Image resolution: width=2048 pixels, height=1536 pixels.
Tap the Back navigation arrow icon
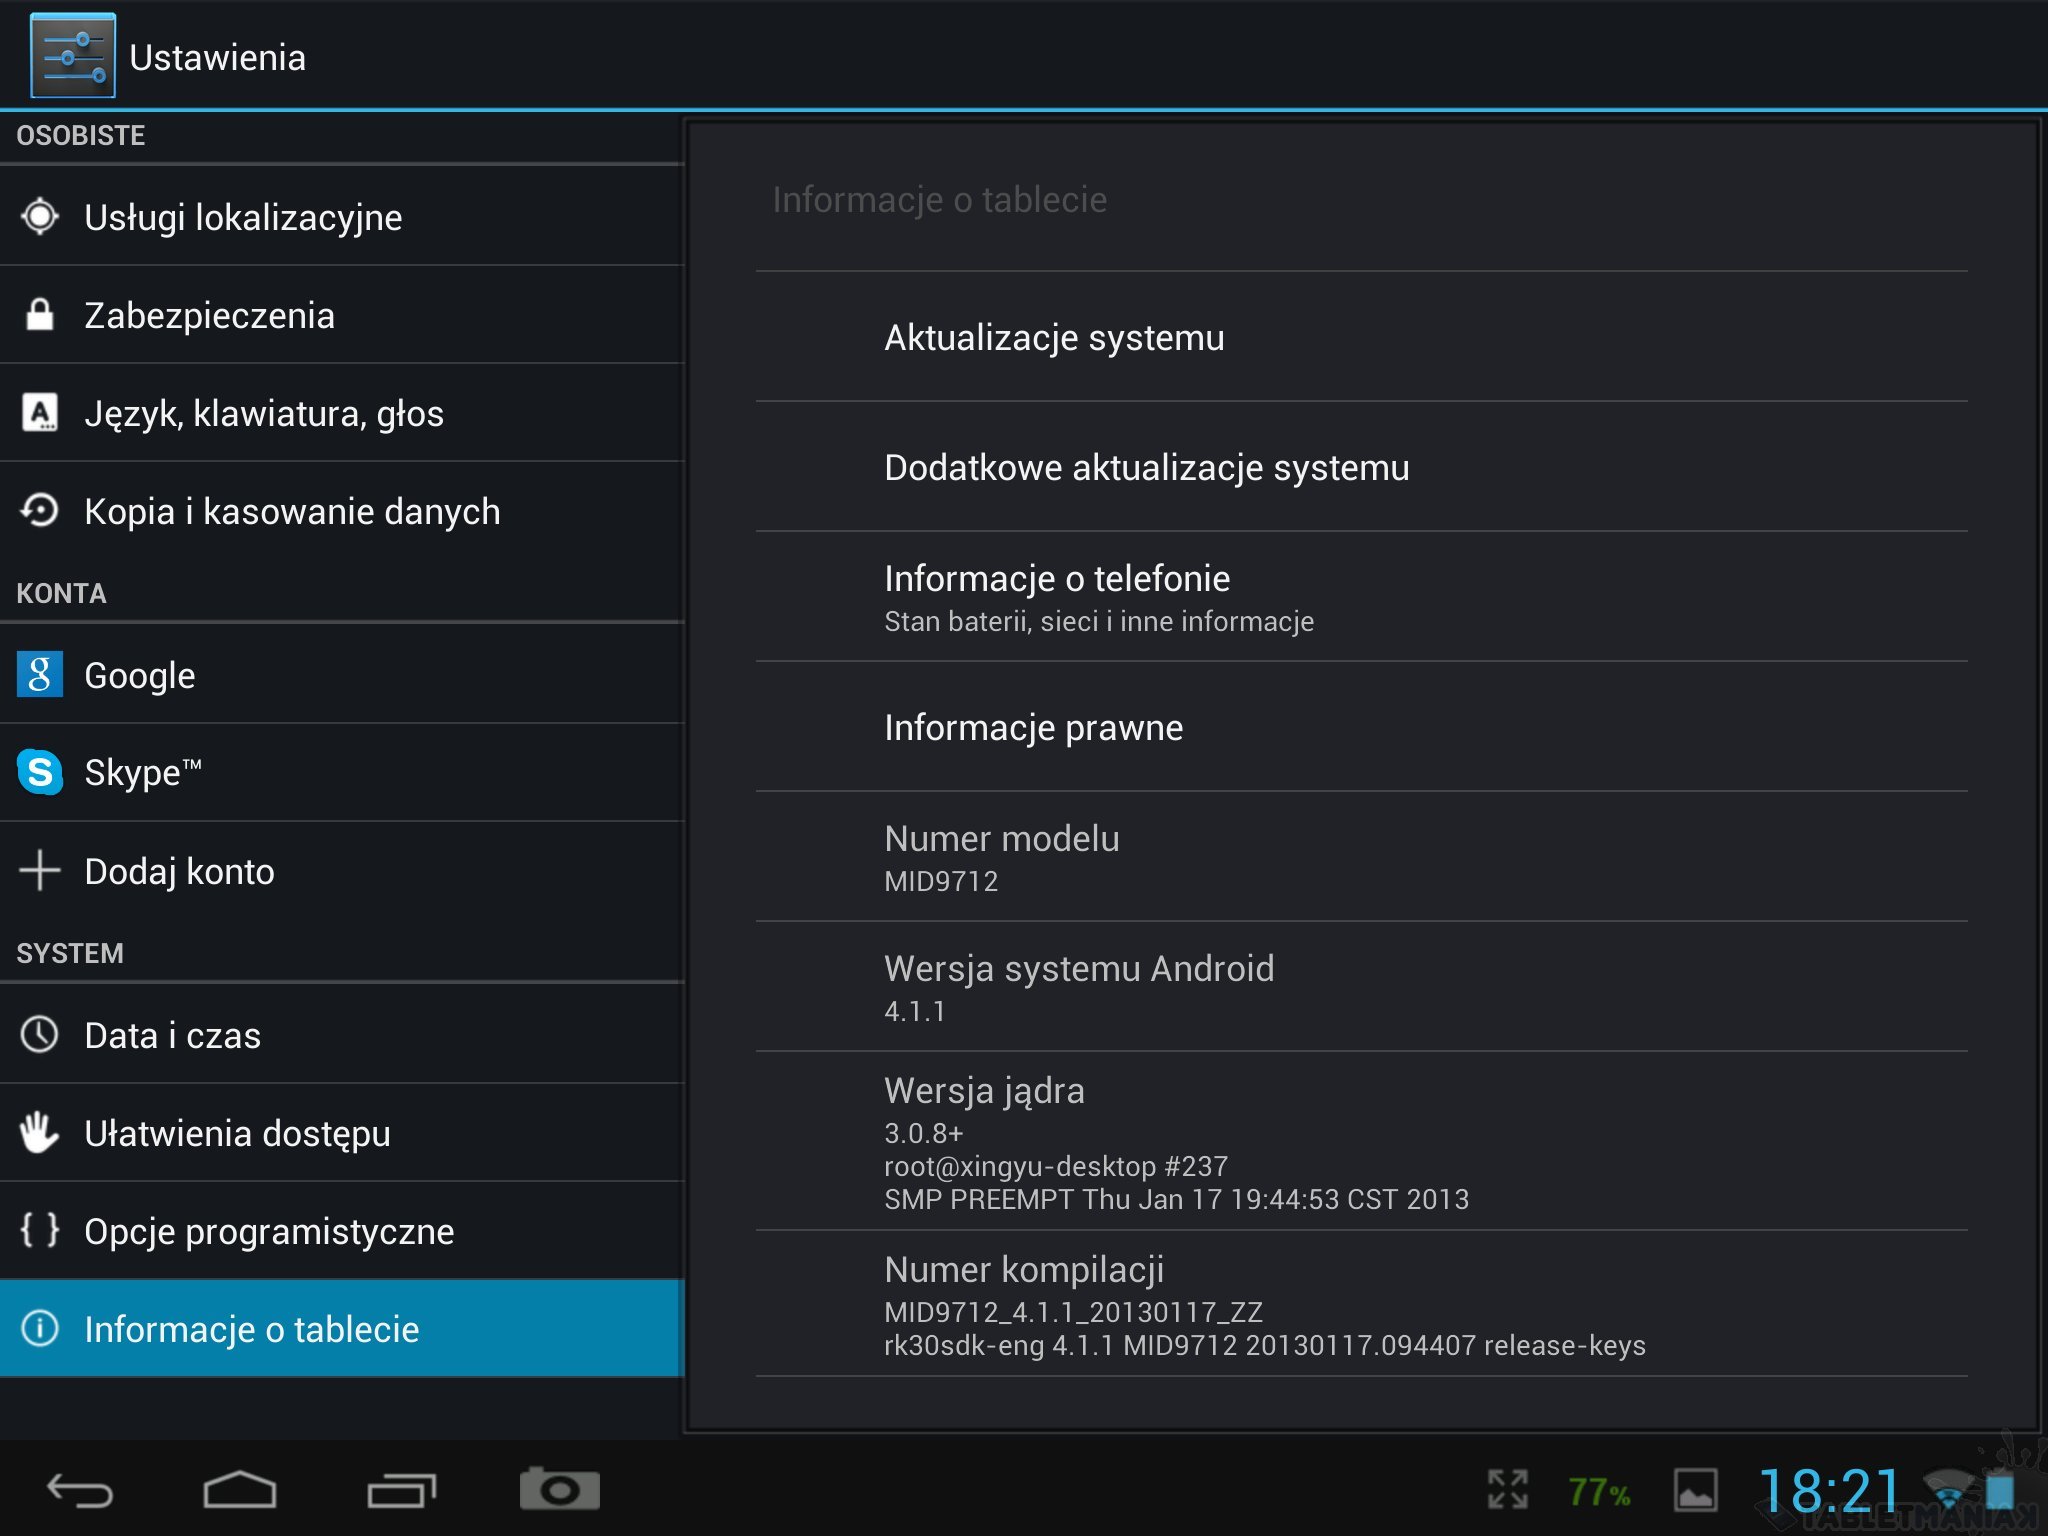point(80,1490)
